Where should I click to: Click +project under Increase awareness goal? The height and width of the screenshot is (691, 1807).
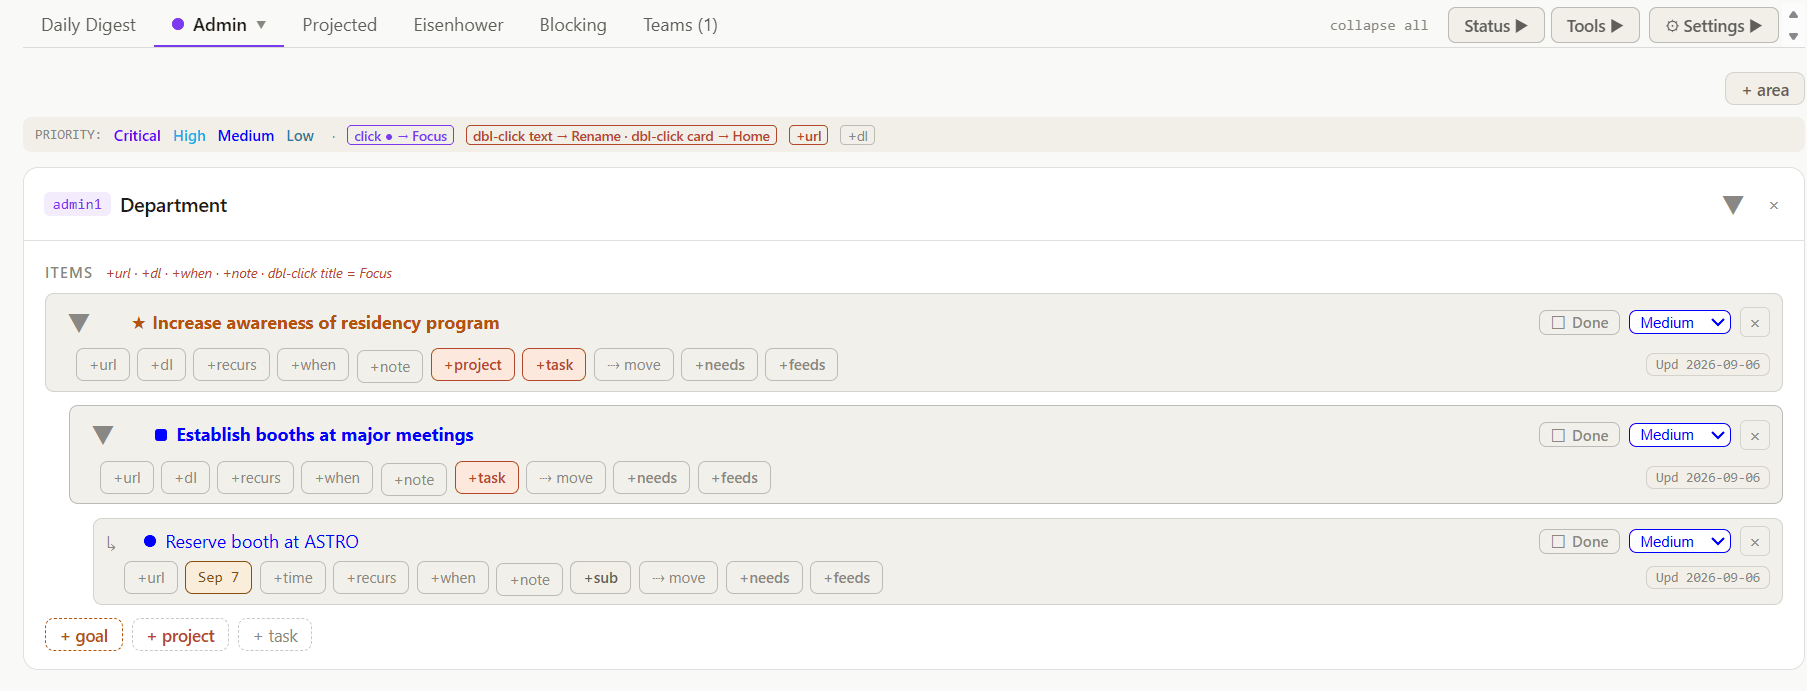473,365
